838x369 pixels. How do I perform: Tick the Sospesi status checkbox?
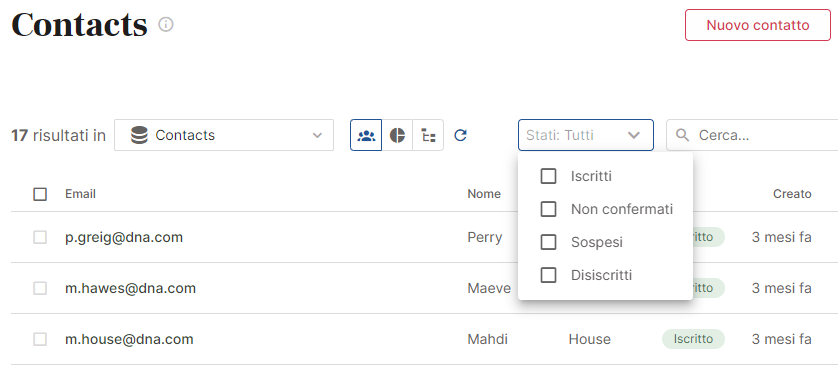(548, 242)
